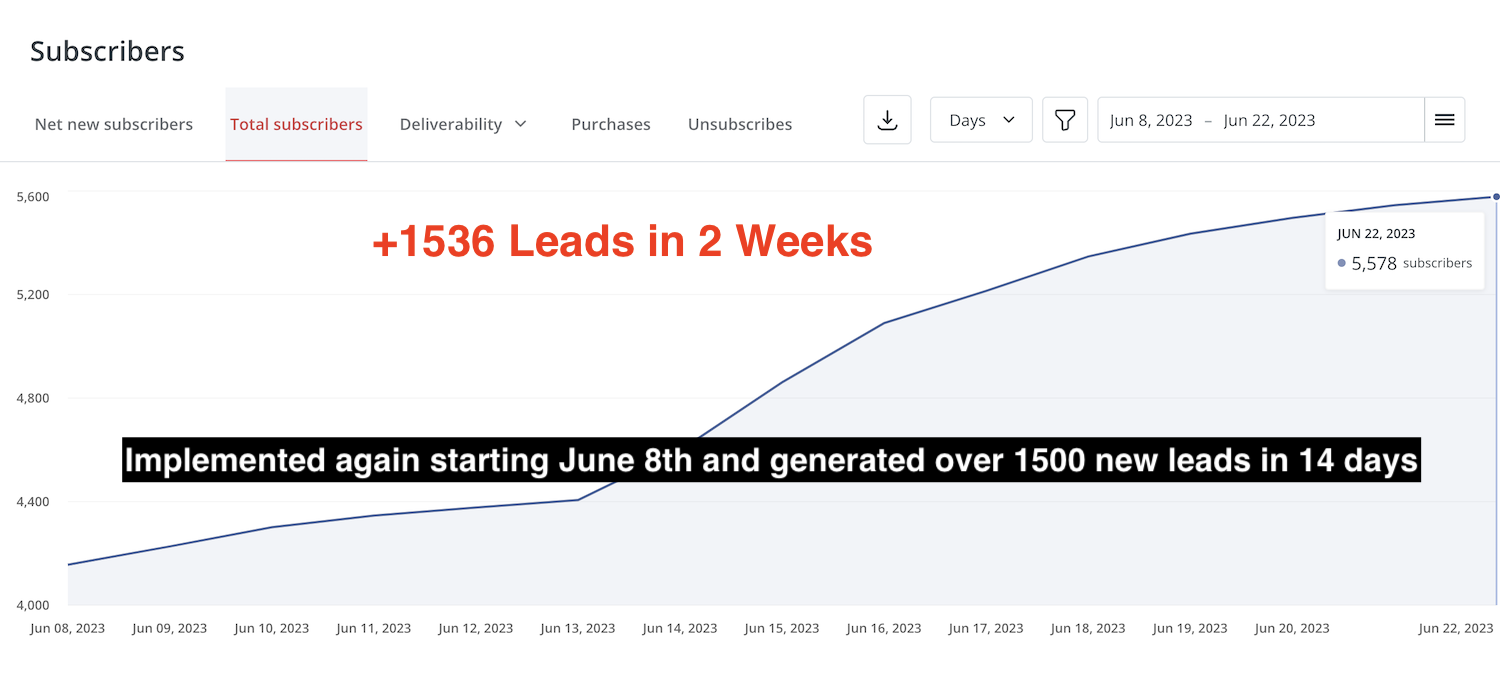Open the funnel filter icon
The image size is (1500, 688).
click(x=1065, y=120)
